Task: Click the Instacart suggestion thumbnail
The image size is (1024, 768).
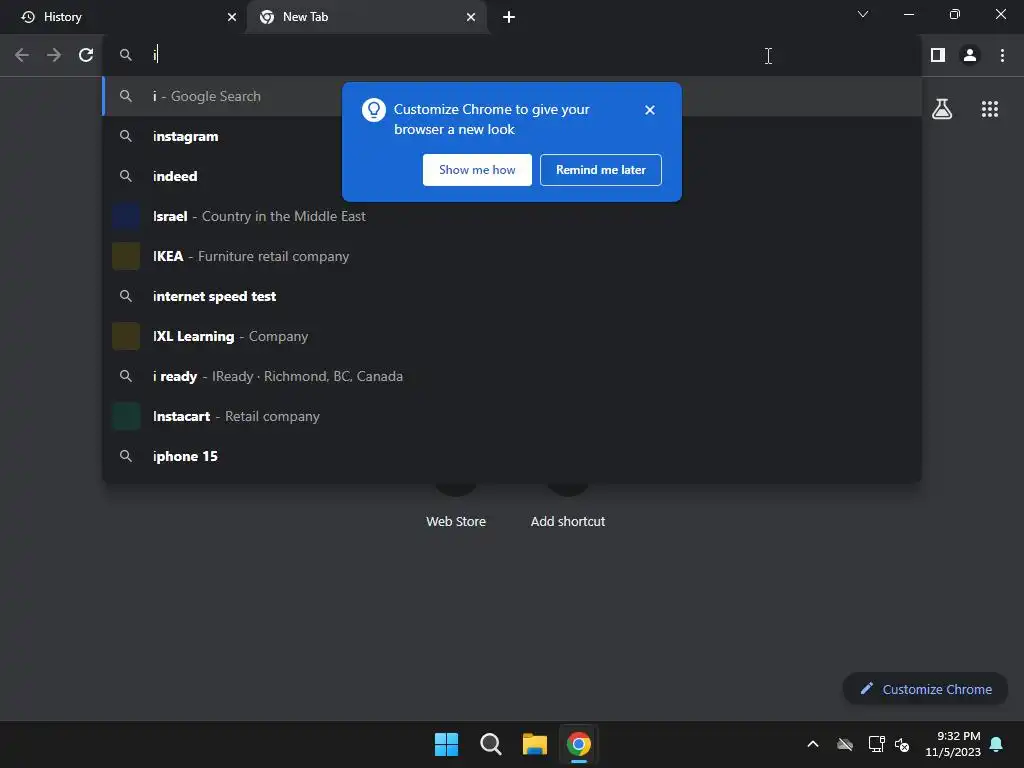Action: pyautogui.click(x=126, y=416)
